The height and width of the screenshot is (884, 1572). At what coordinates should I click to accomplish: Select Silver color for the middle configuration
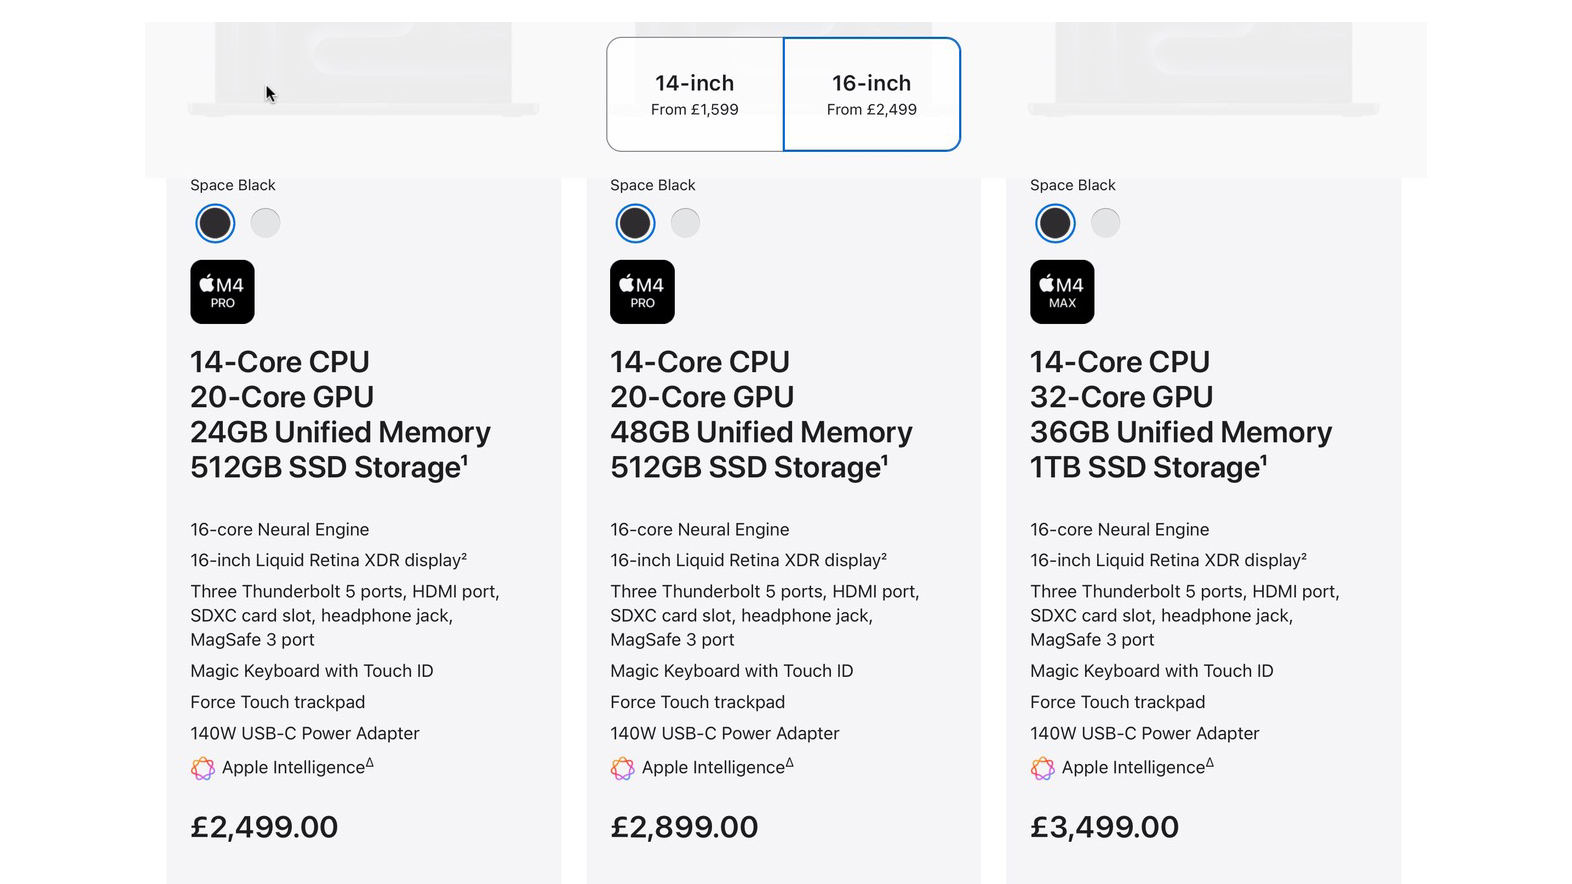point(685,222)
